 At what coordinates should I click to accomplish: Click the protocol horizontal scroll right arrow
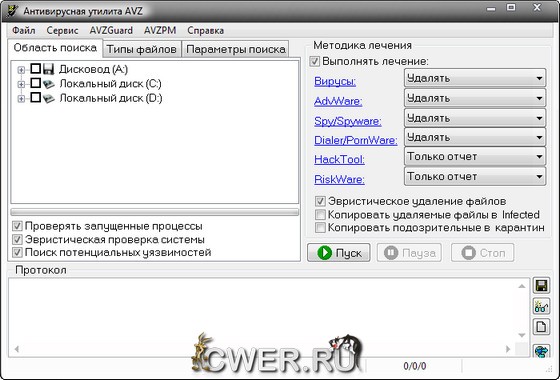click(508, 349)
